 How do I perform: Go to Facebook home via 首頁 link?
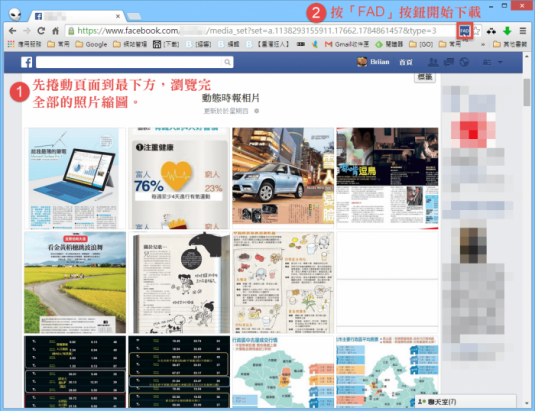[x=406, y=62]
